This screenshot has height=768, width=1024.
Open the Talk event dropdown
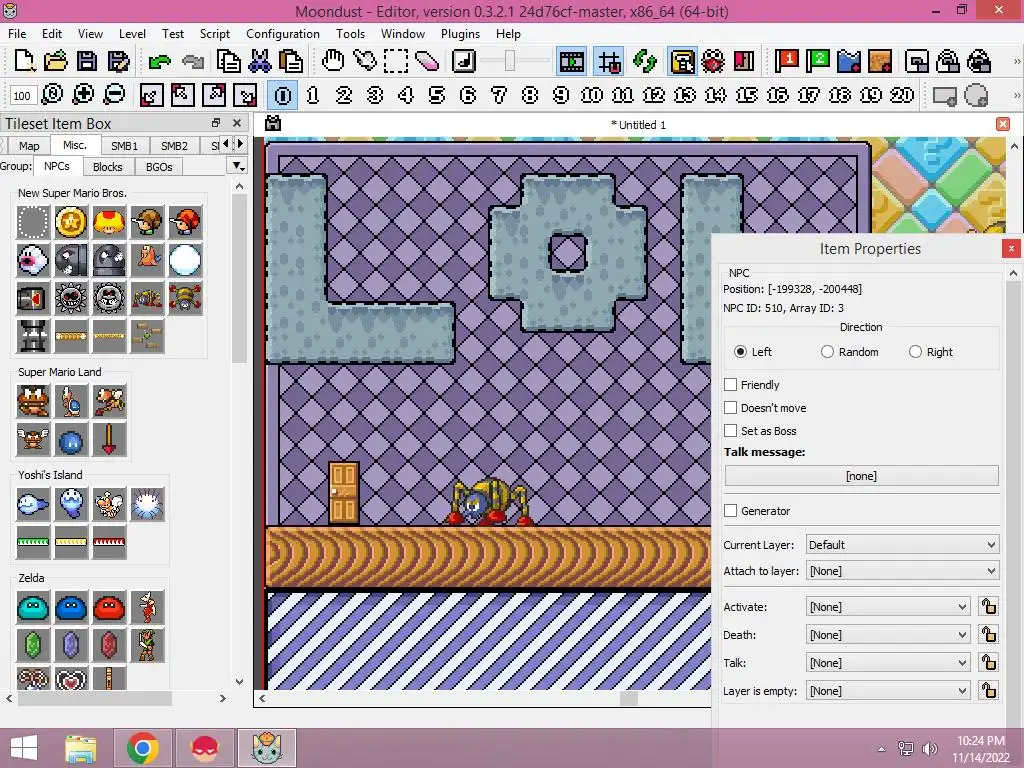click(888, 663)
